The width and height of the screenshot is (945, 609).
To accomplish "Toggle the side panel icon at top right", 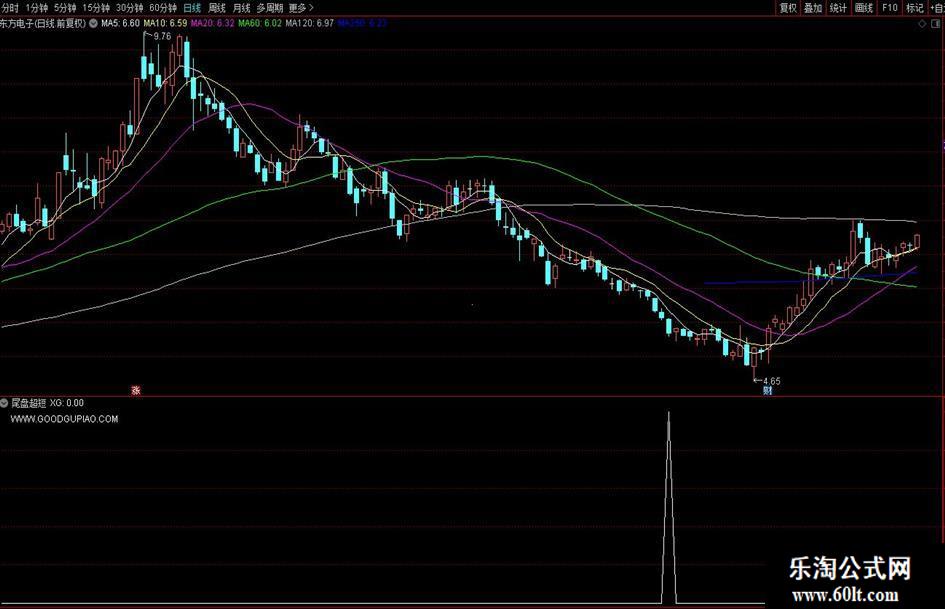I will point(936,24).
